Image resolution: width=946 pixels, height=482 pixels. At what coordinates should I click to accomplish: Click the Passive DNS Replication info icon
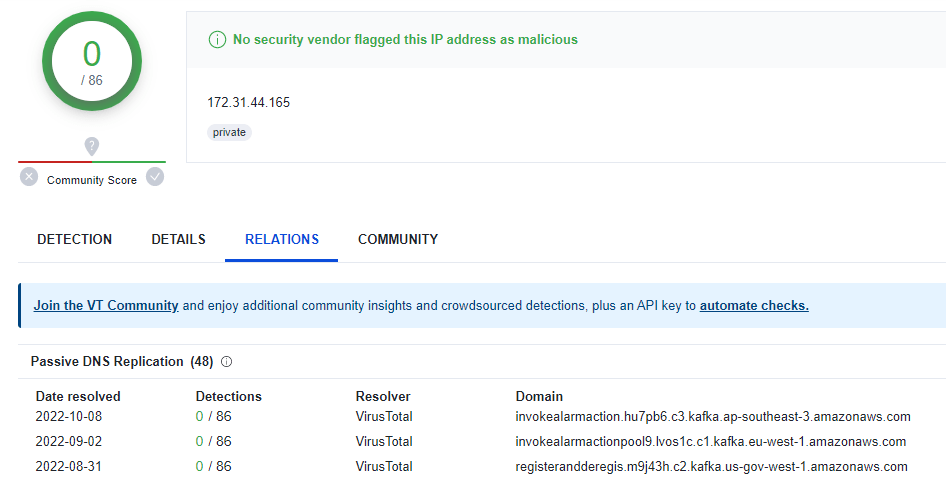[227, 362]
